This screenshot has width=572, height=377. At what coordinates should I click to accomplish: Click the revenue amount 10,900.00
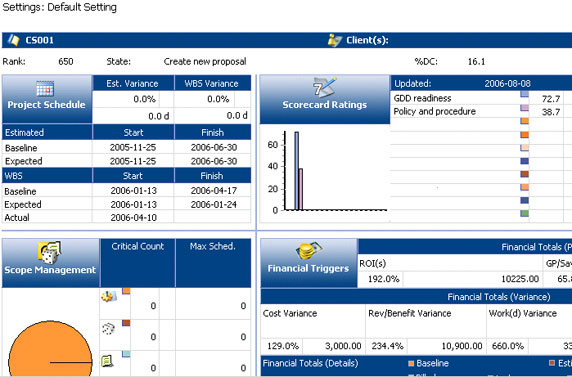pyautogui.click(x=462, y=346)
